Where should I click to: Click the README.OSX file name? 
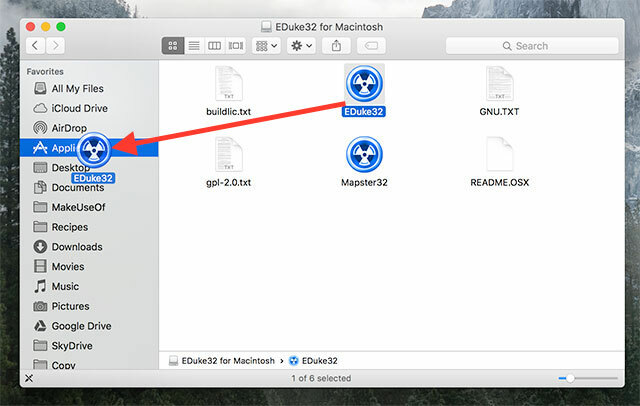pos(500,182)
